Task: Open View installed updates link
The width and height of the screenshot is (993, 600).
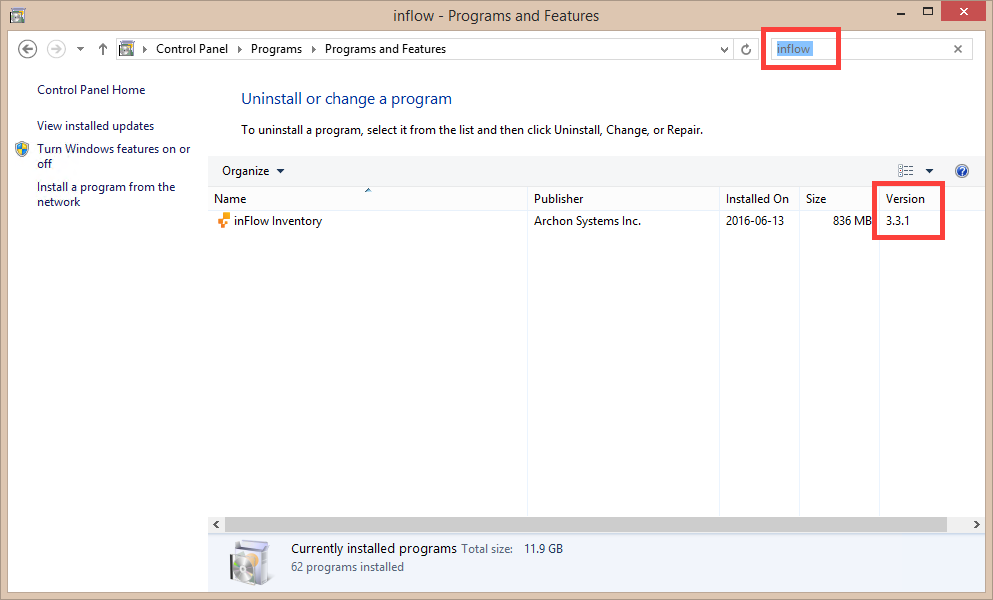Action: tap(96, 126)
